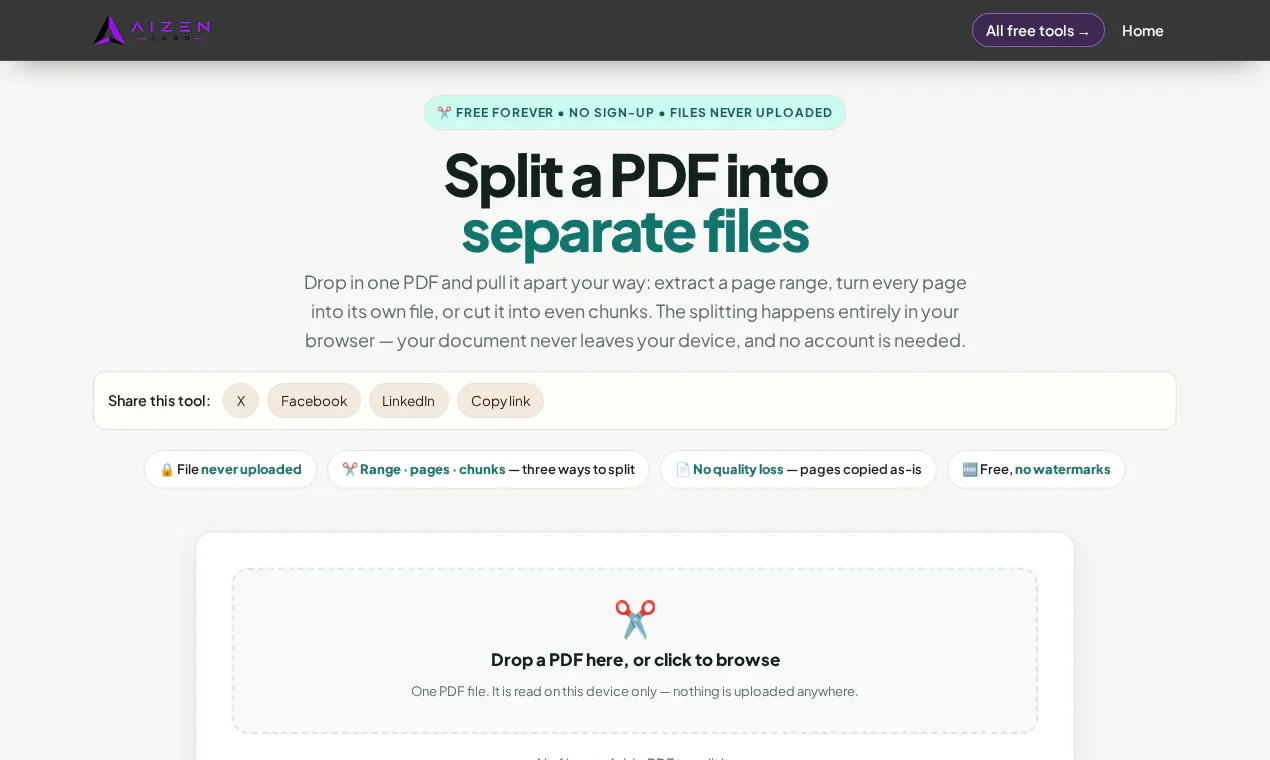Open the All free tools link
1270x760 pixels.
tap(1038, 30)
